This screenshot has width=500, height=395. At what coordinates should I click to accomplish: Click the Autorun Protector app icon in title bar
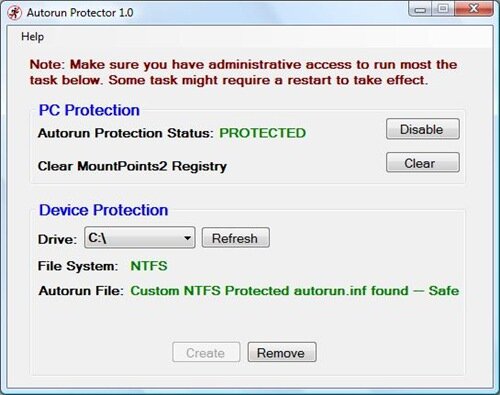point(14,13)
